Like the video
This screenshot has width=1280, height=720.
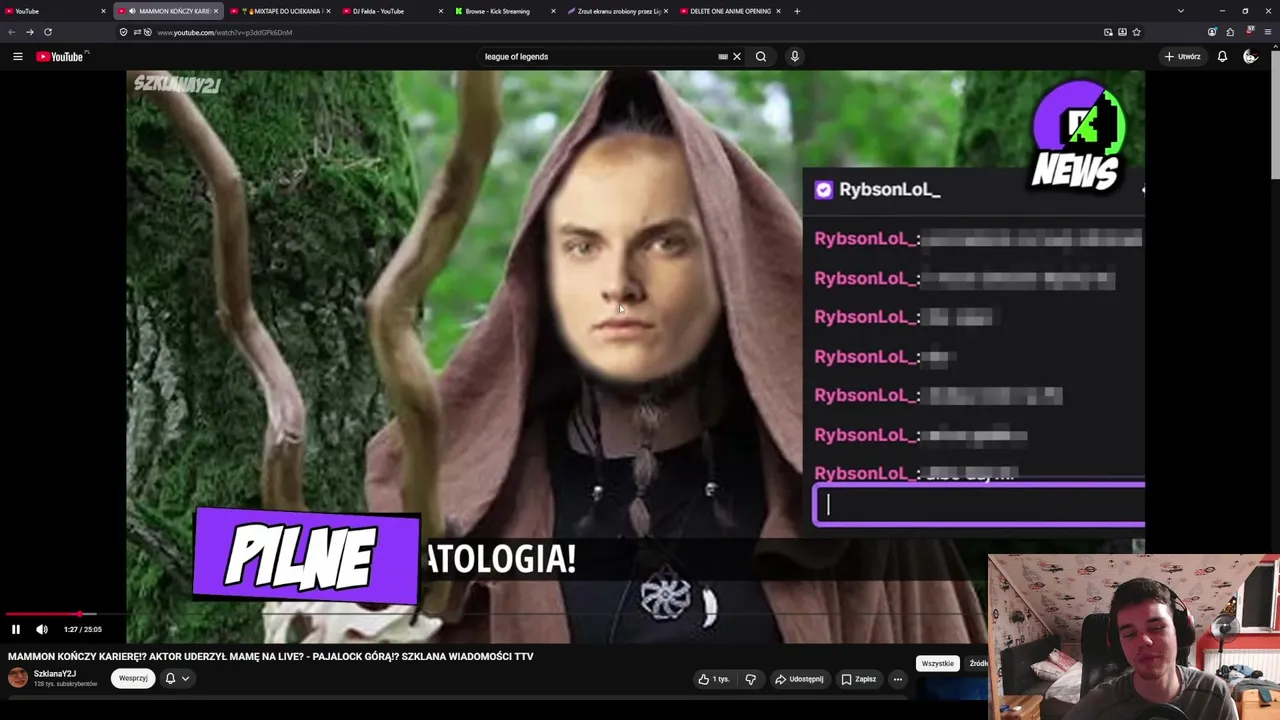pyautogui.click(x=713, y=679)
